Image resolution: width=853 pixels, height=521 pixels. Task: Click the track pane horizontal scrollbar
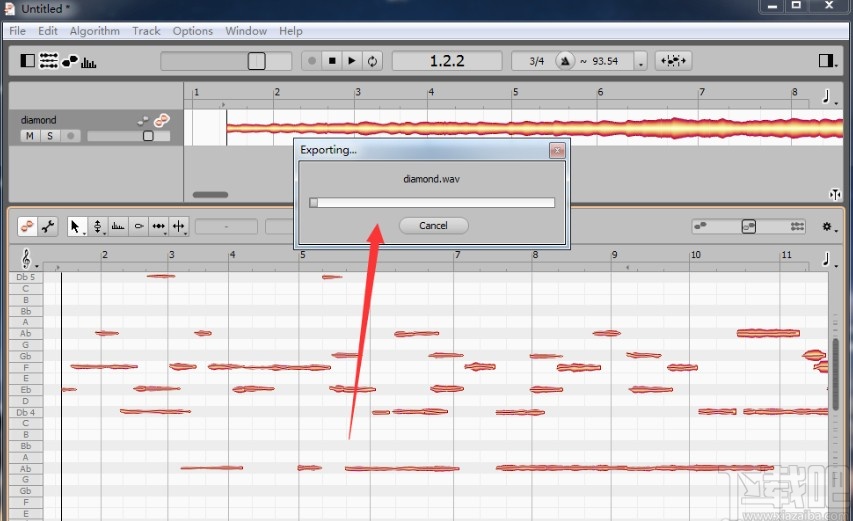[x=211, y=195]
